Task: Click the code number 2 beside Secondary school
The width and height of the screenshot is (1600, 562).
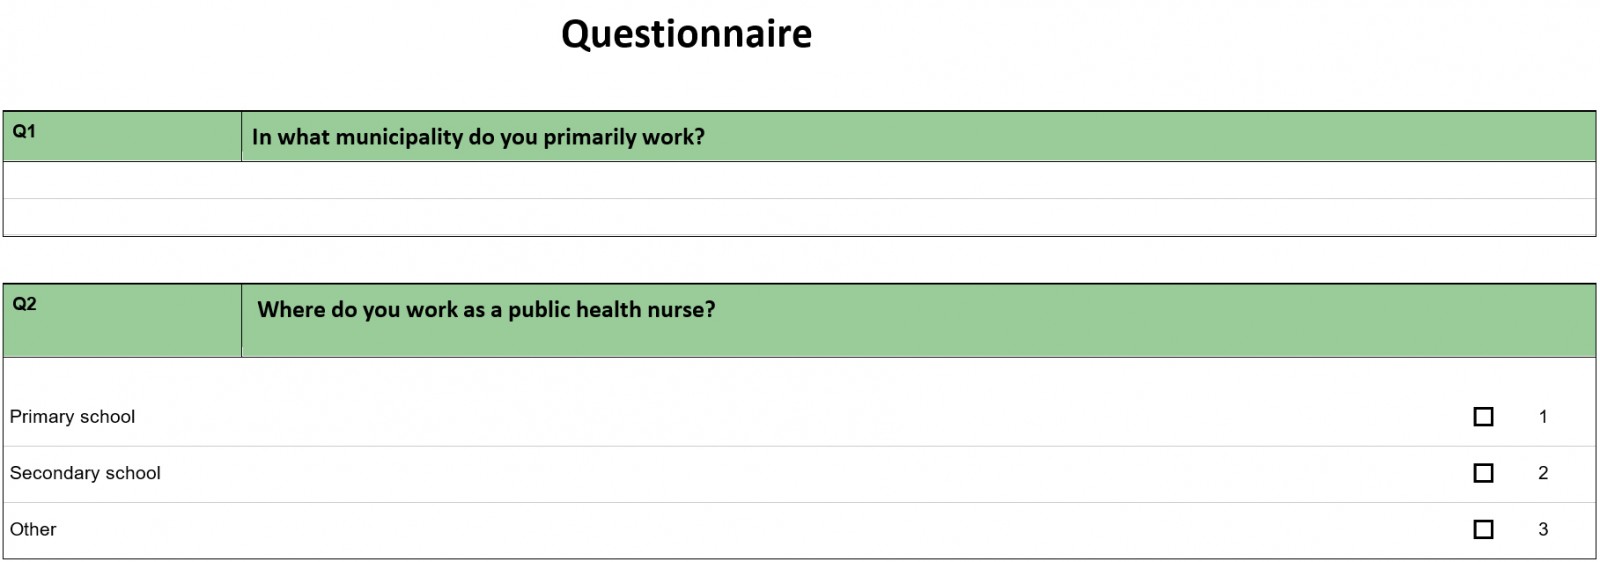Action: pyautogui.click(x=1543, y=473)
